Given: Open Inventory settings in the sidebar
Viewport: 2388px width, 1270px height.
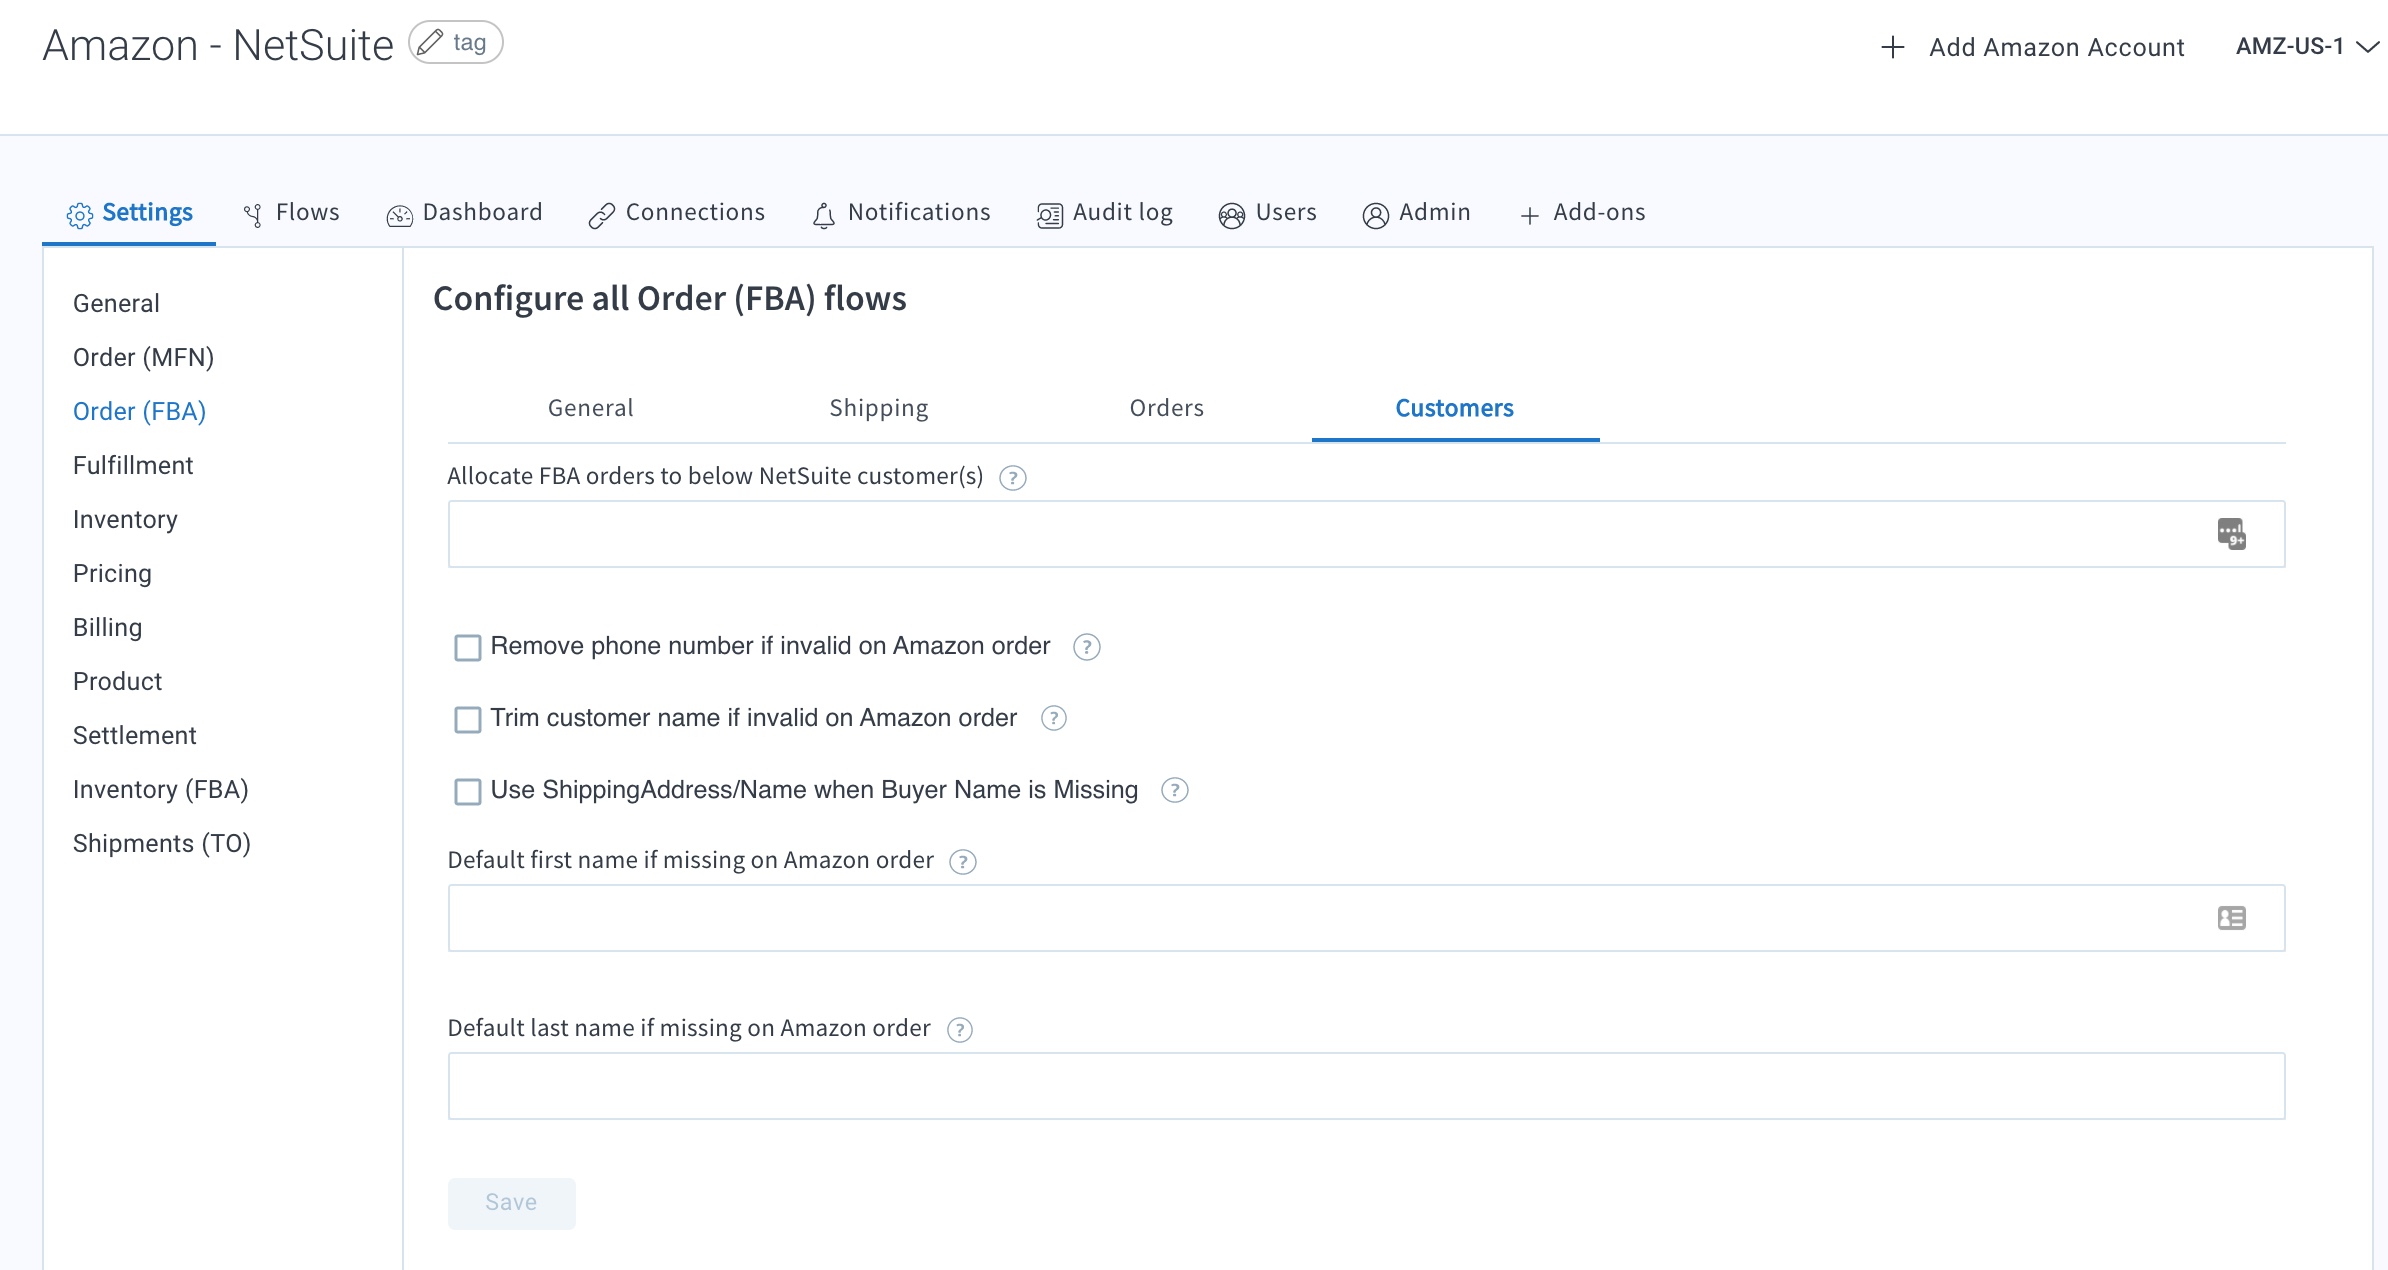Looking at the screenshot, I should coord(125,519).
